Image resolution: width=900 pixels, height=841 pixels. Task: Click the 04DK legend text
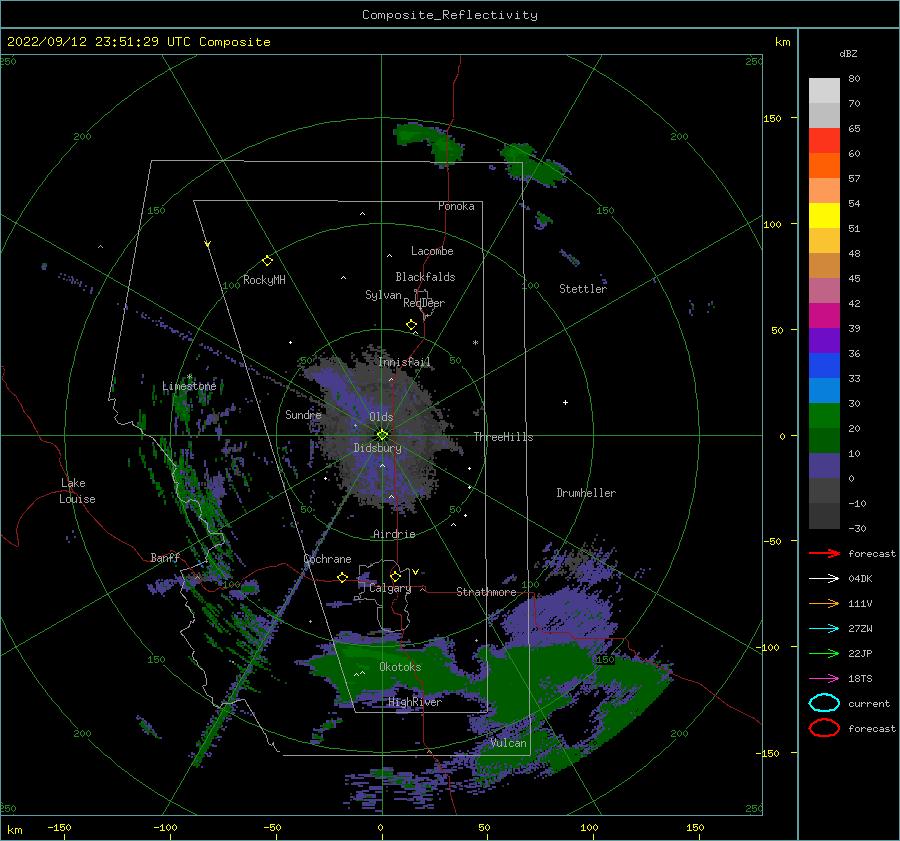(860, 579)
